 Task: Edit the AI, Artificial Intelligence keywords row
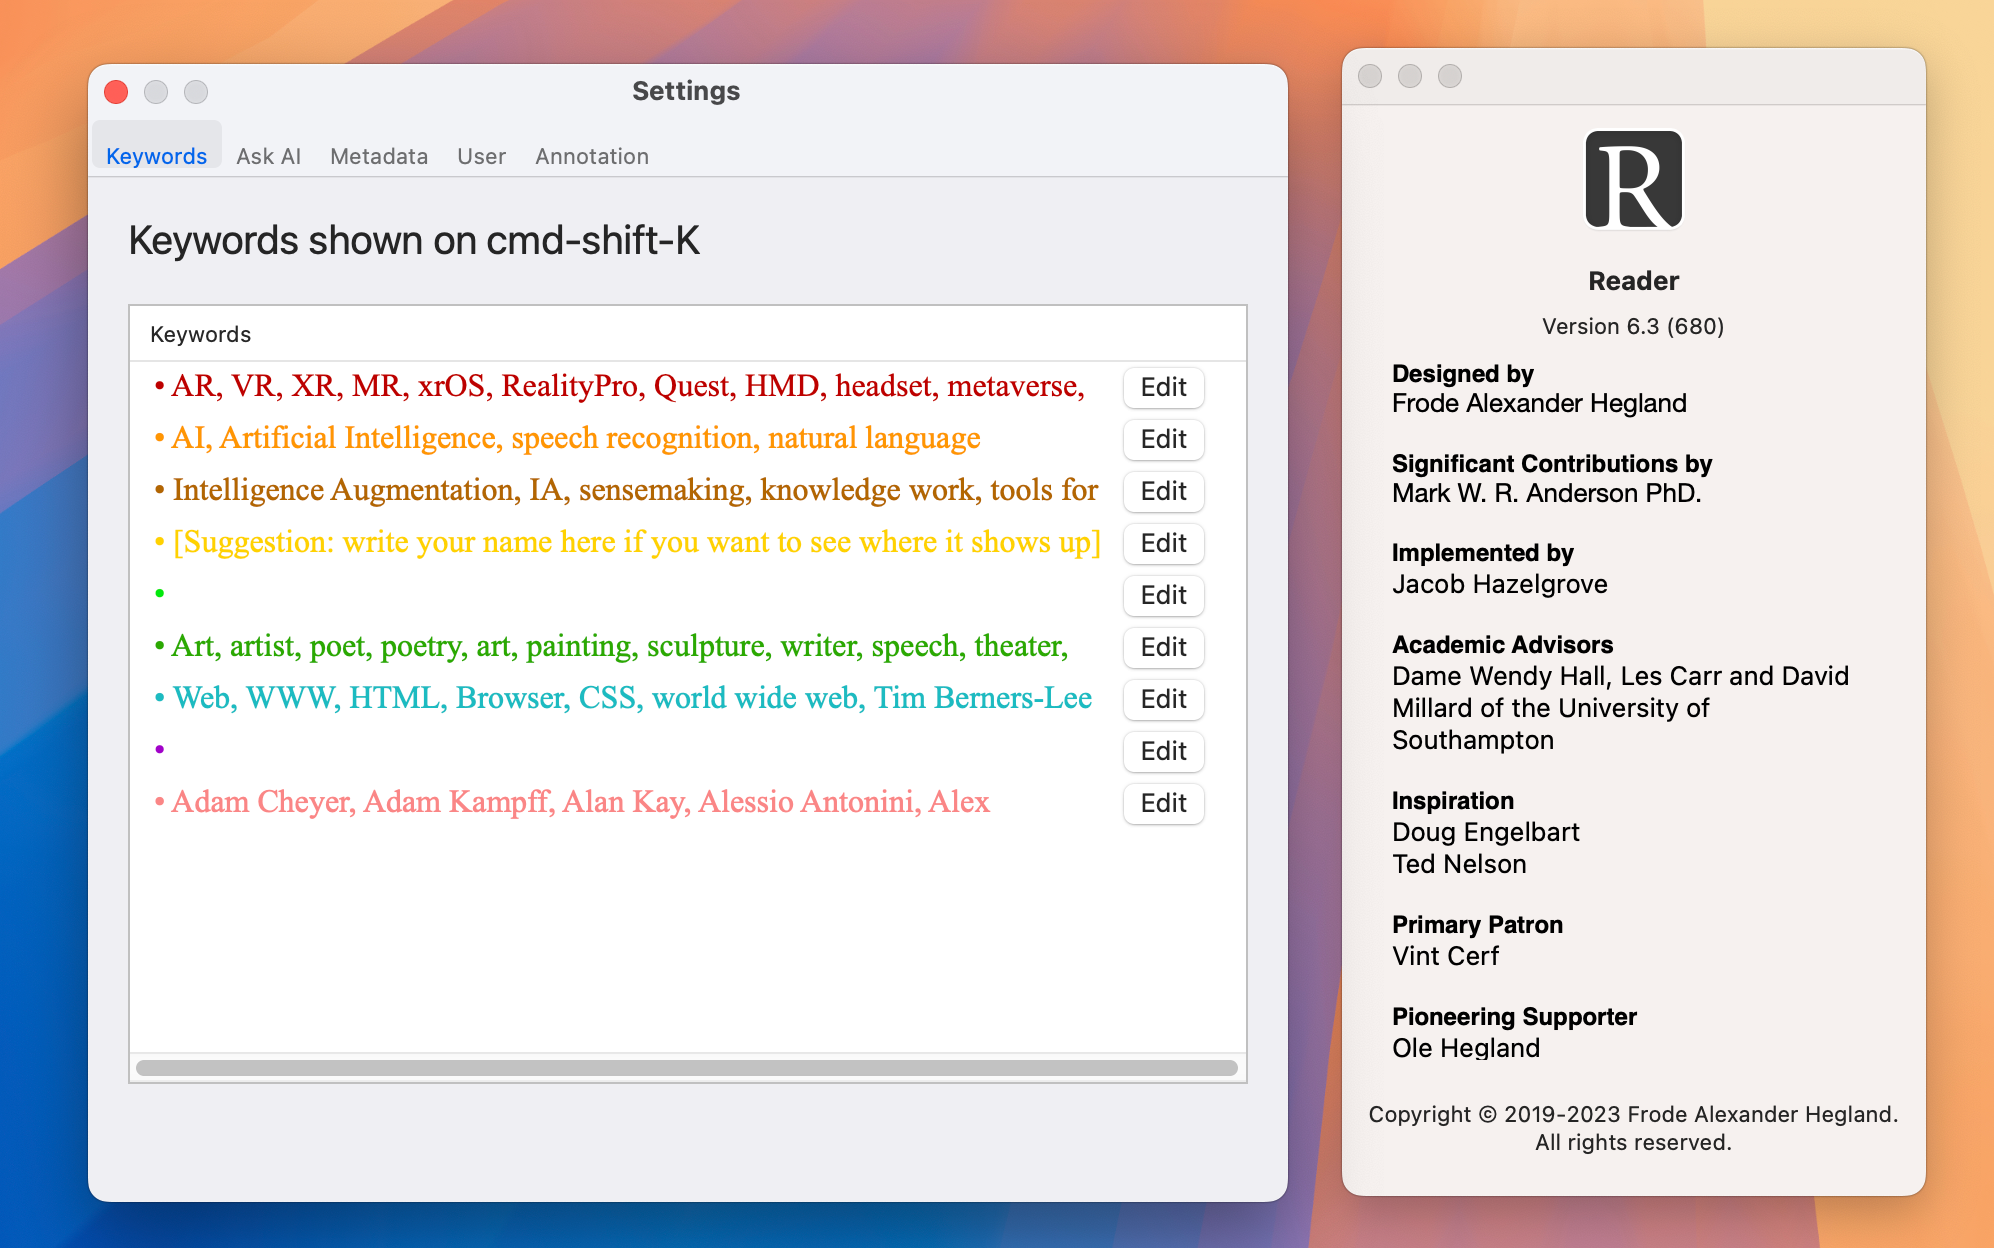1163,439
